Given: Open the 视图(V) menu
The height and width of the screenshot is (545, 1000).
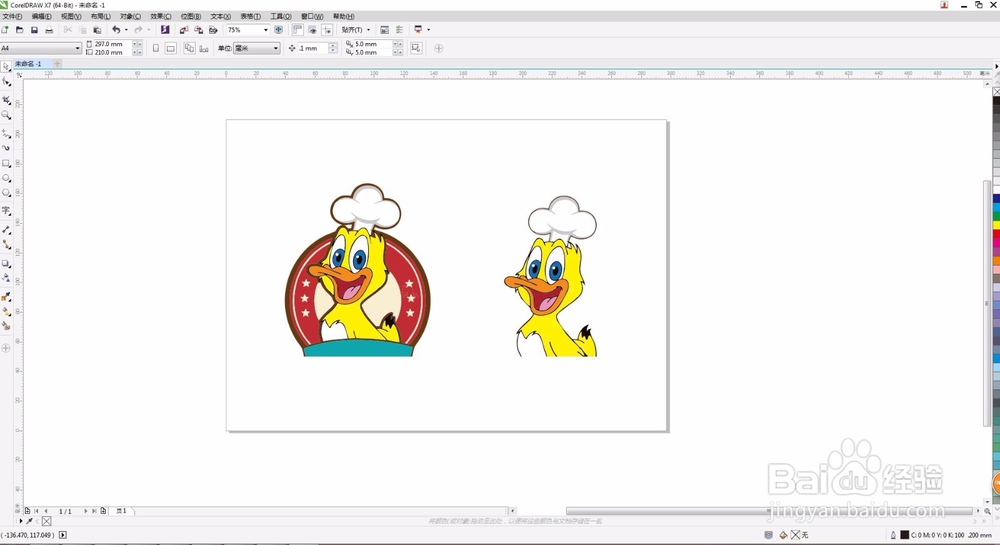Looking at the screenshot, I should click(x=71, y=17).
